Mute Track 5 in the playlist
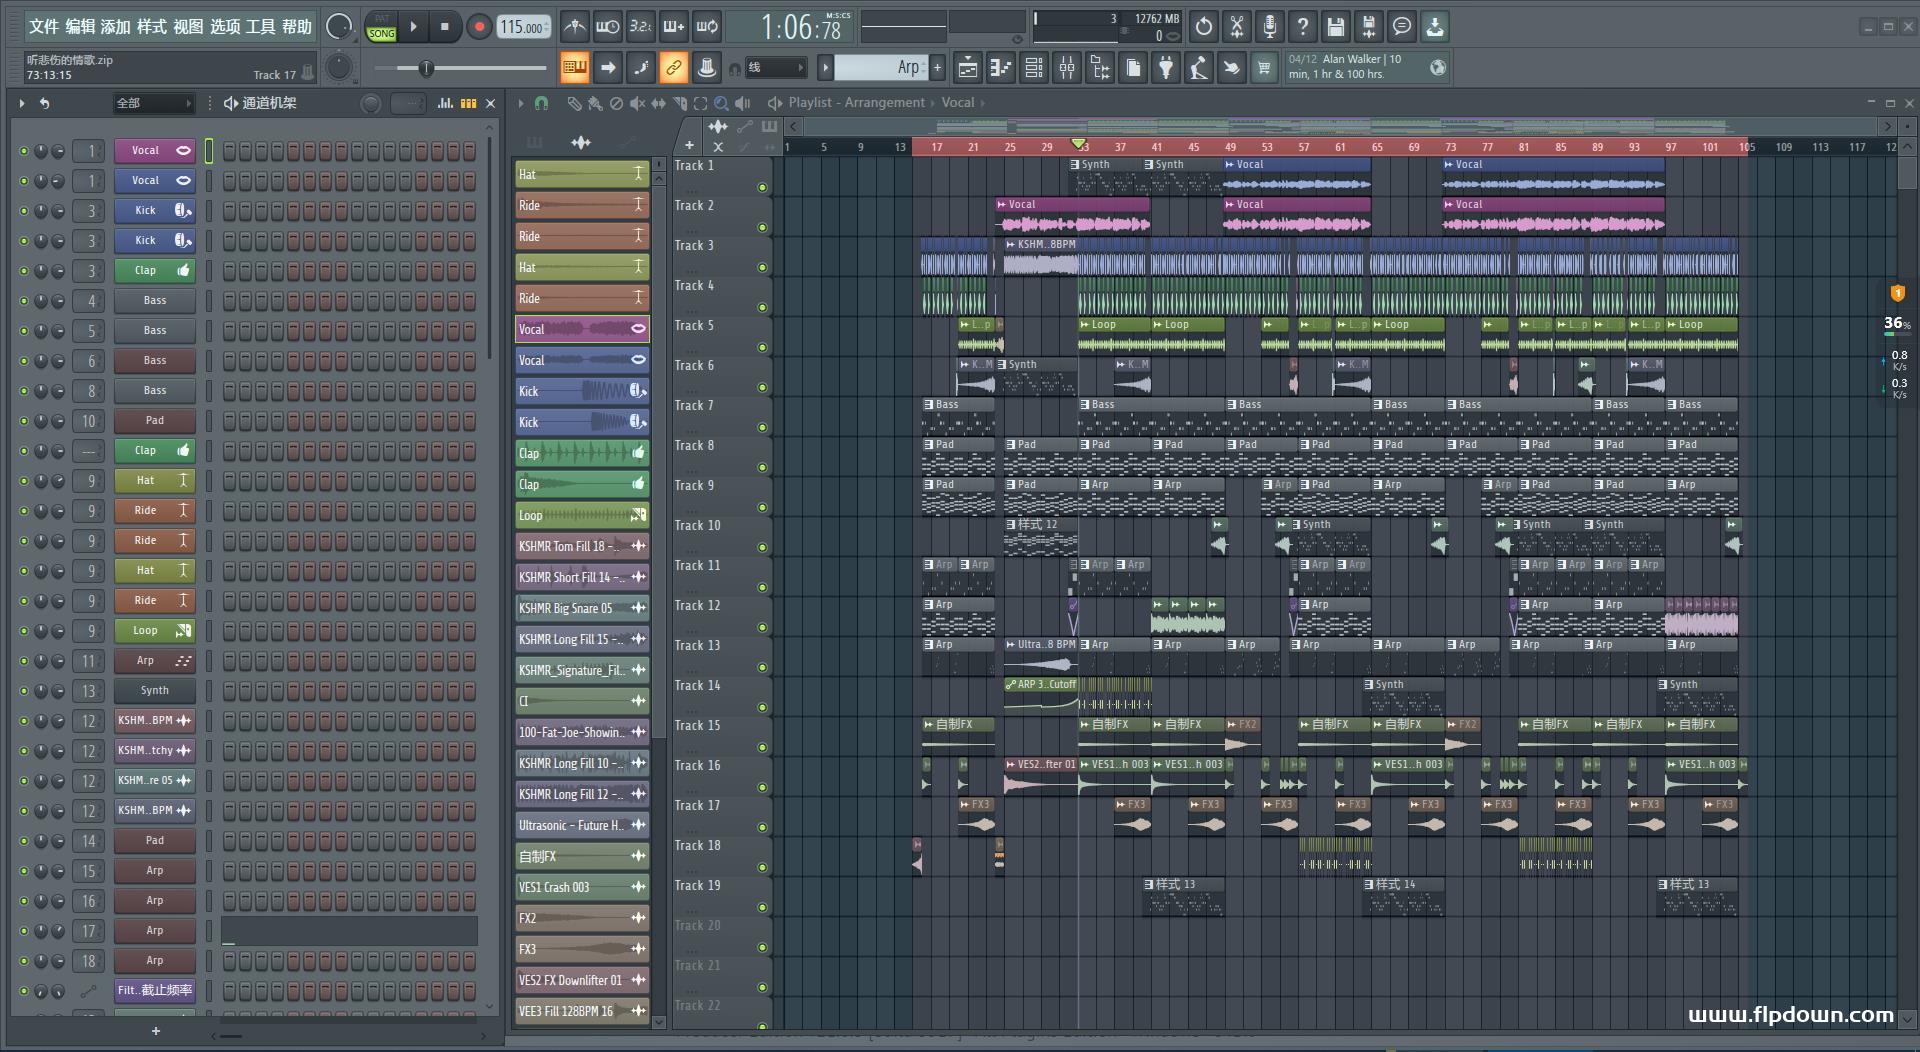The width and height of the screenshot is (1920, 1052). tap(762, 347)
